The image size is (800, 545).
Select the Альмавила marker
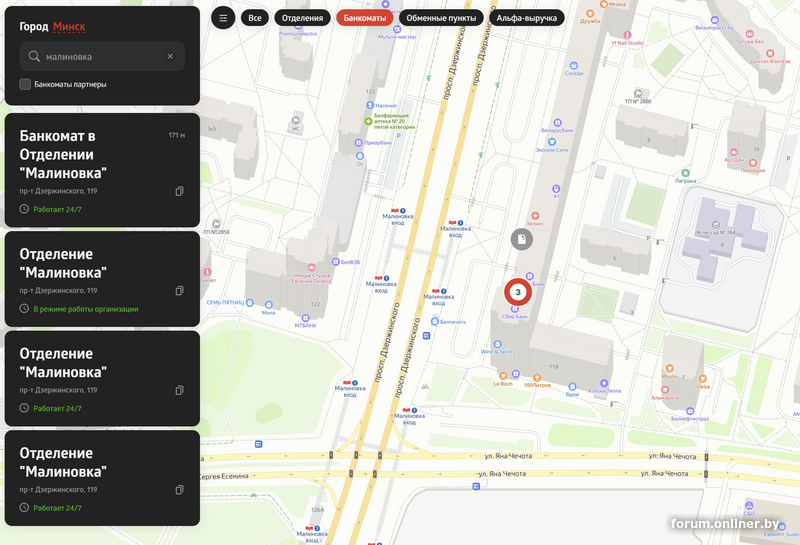(x=665, y=390)
